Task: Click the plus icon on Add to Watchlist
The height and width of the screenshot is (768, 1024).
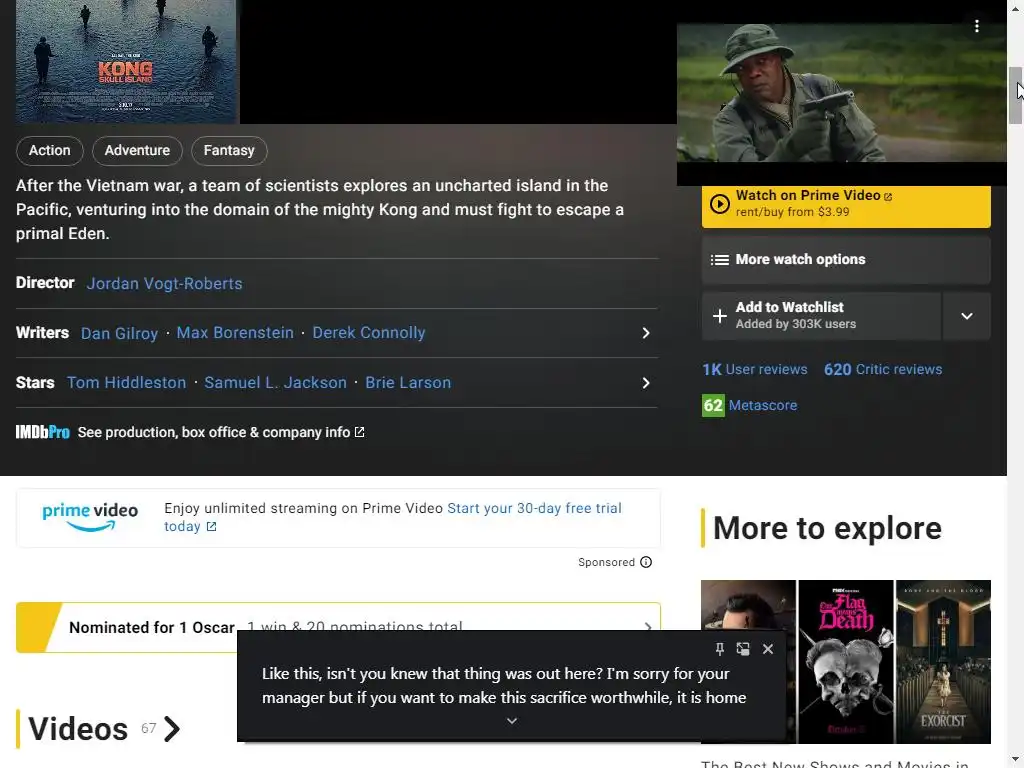Action: pyautogui.click(x=719, y=316)
